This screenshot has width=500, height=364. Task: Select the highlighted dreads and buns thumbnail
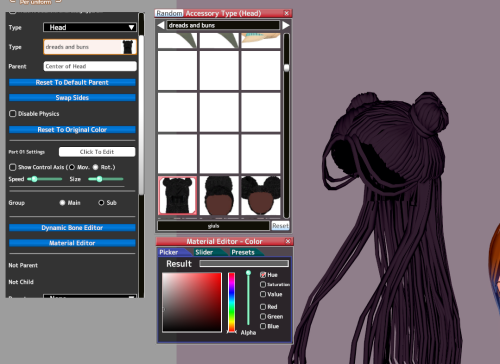178,196
